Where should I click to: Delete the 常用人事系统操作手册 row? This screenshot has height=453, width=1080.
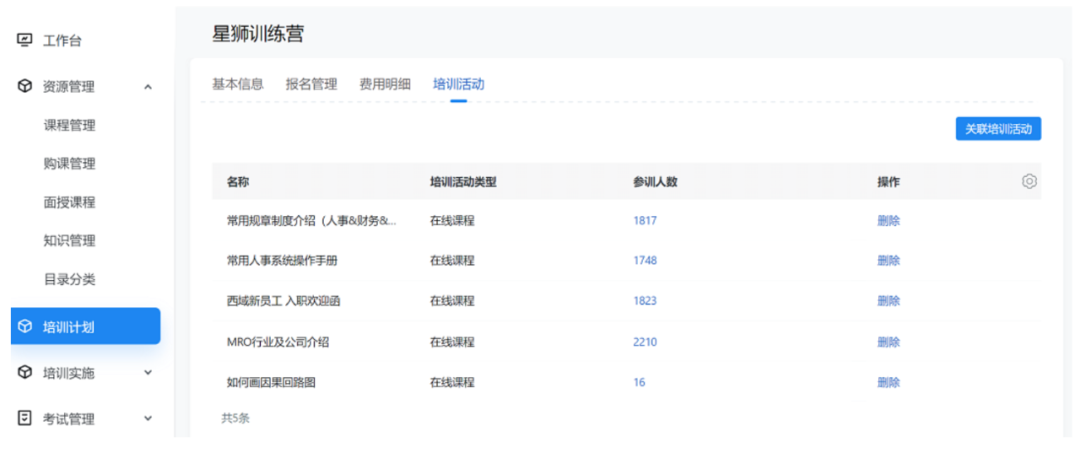click(888, 261)
